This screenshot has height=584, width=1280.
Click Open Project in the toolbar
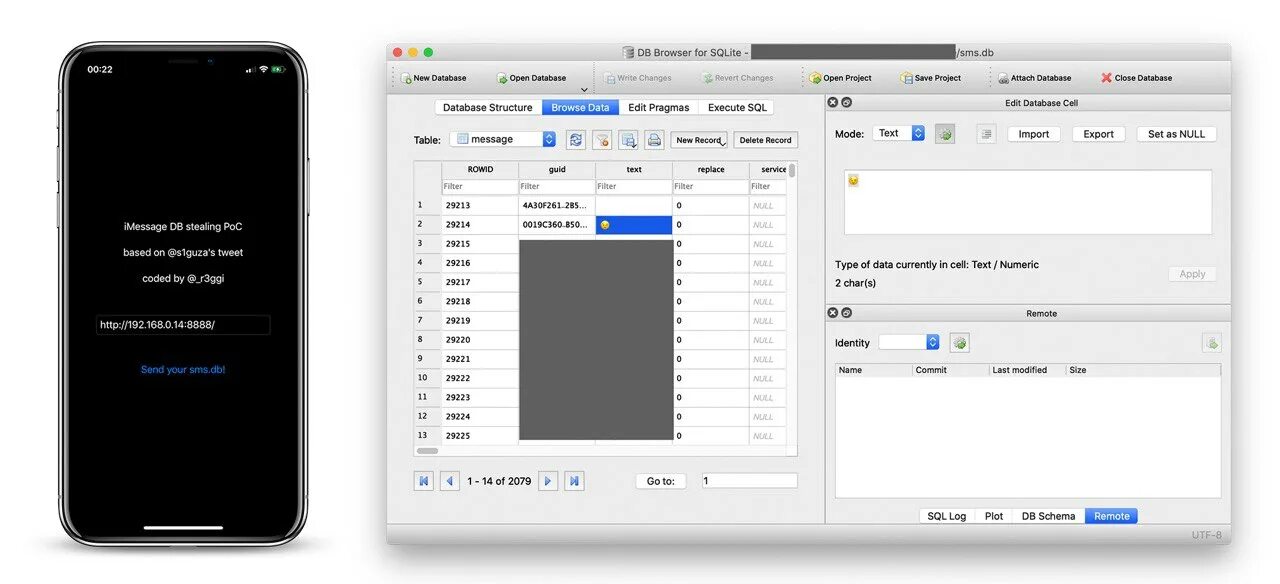[840, 78]
